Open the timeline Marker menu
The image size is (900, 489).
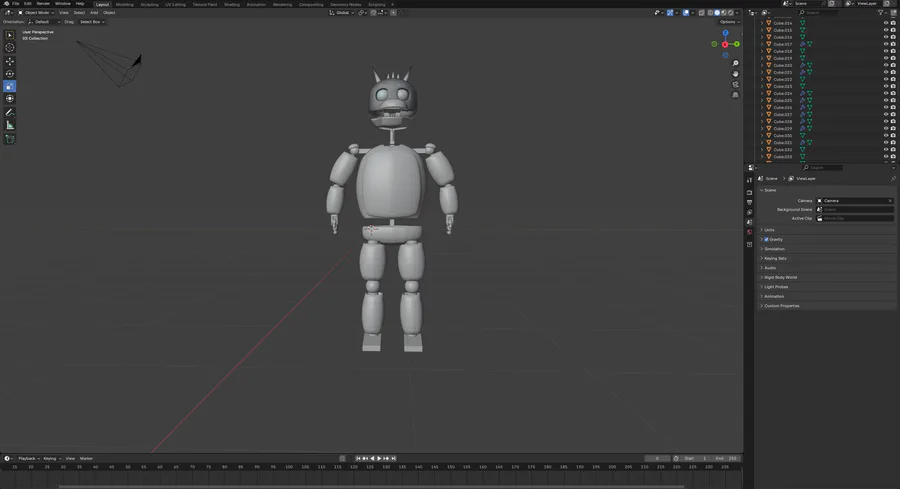coord(86,459)
